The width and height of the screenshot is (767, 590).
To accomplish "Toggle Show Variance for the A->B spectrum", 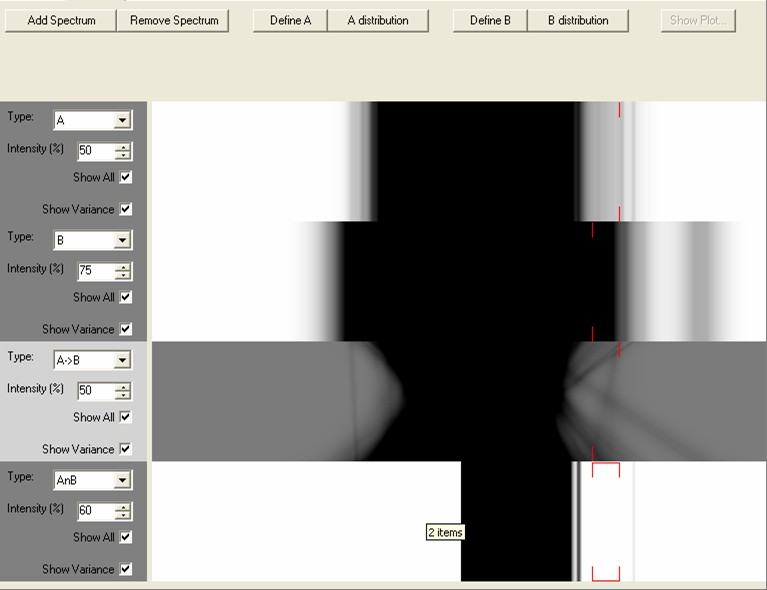I will [x=125, y=449].
